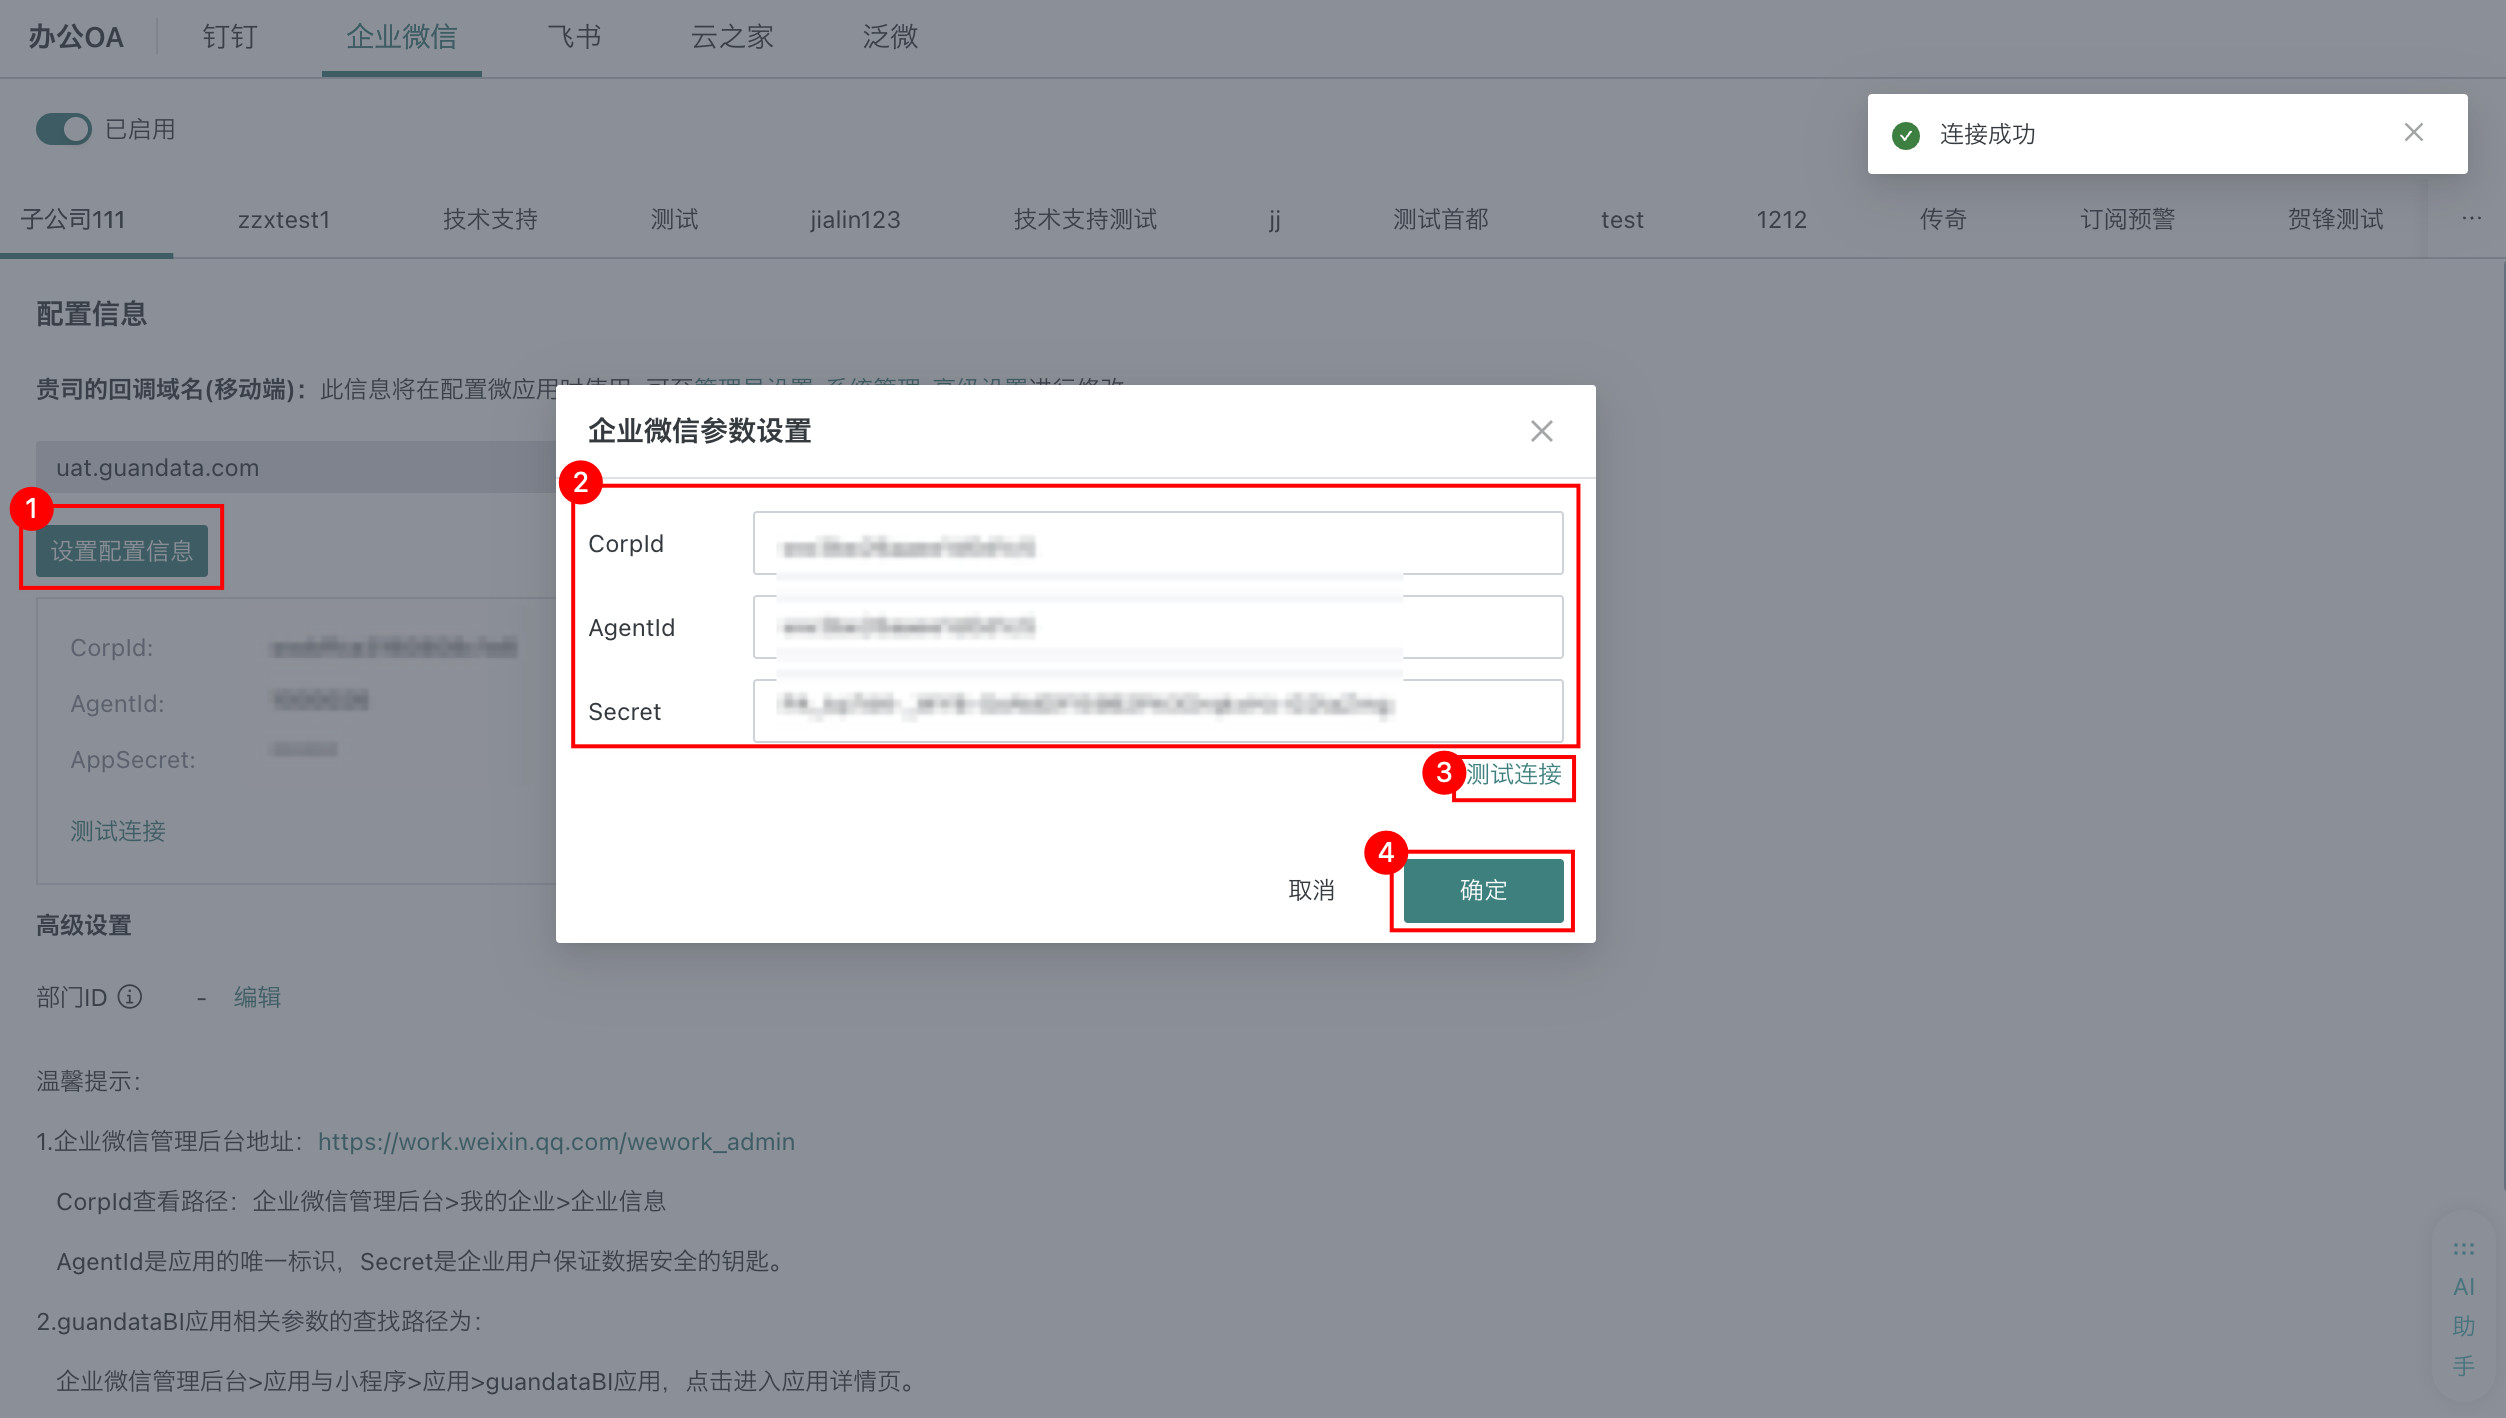Expand the more tabs ellipsis menu
Image resolution: width=2506 pixels, height=1418 pixels.
click(2471, 218)
